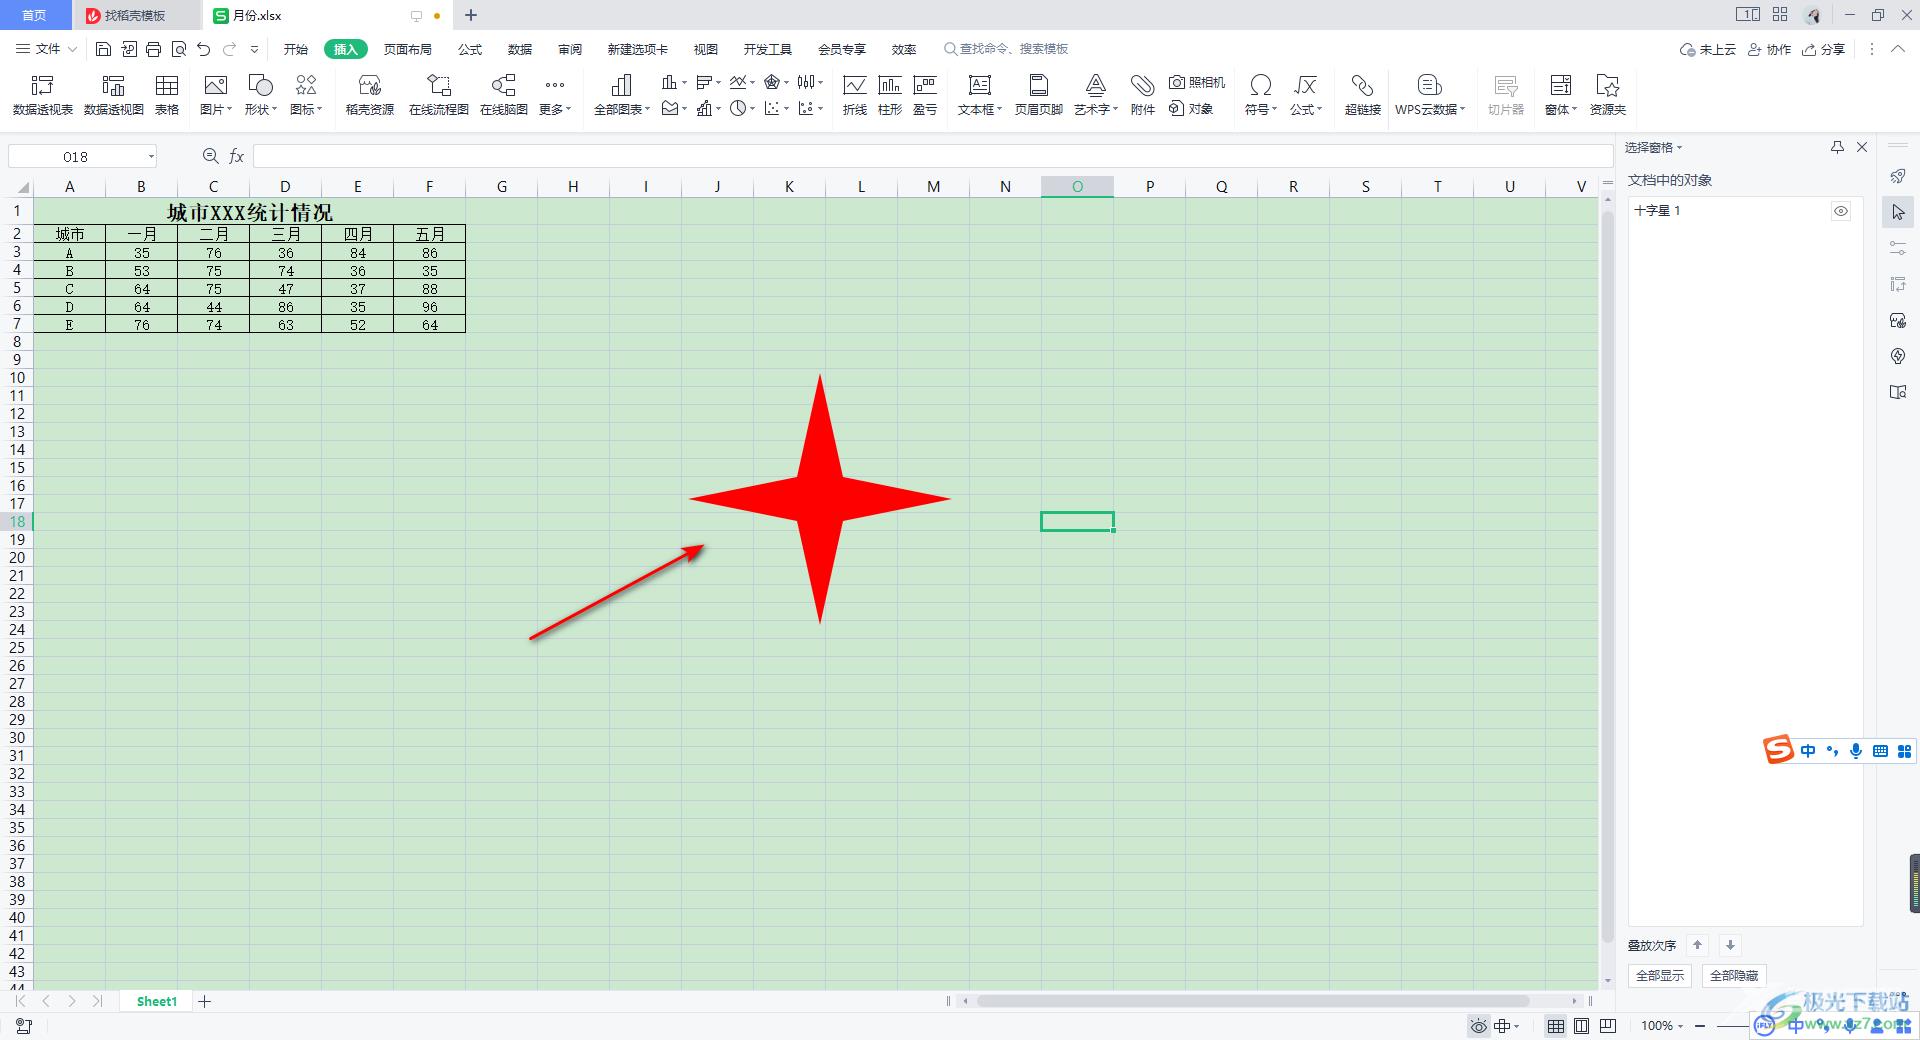Add a new sheet with plus button
The width and height of the screenshot is (1920, 1040).
click(x=205, y=1001)
